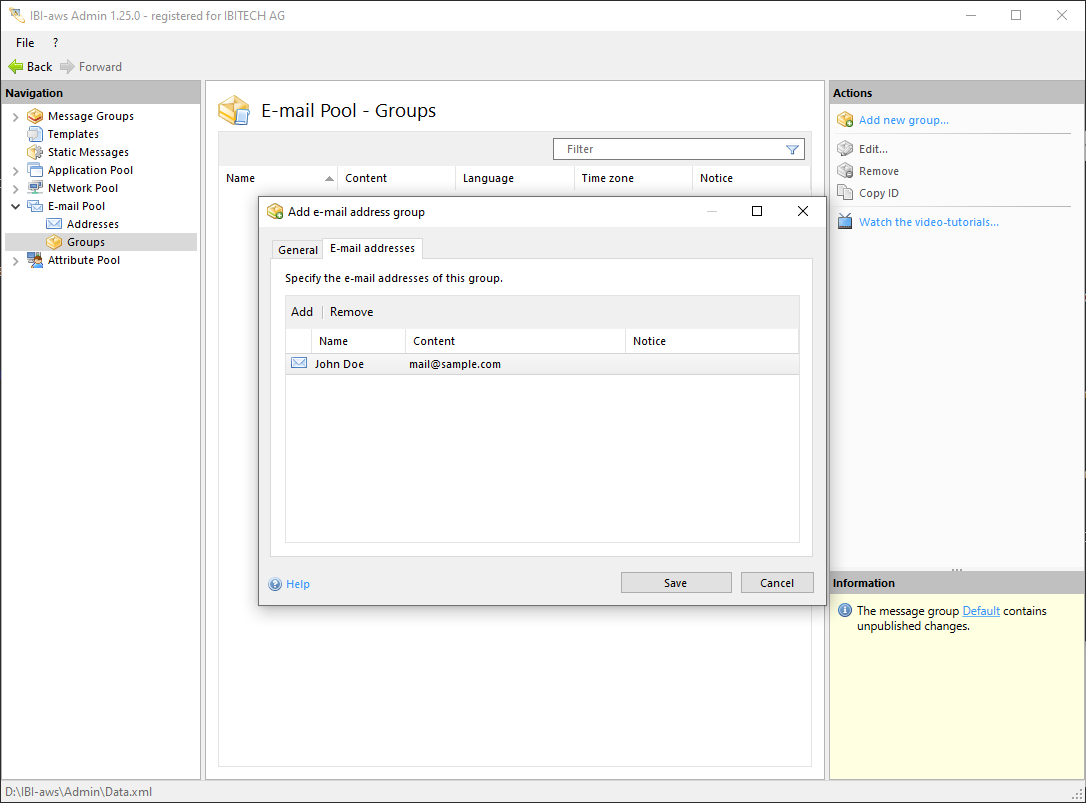This screenshot has width=1086, height=803.
Task: Cancel the add e-mail group dialog
Action: pos(776,583)
